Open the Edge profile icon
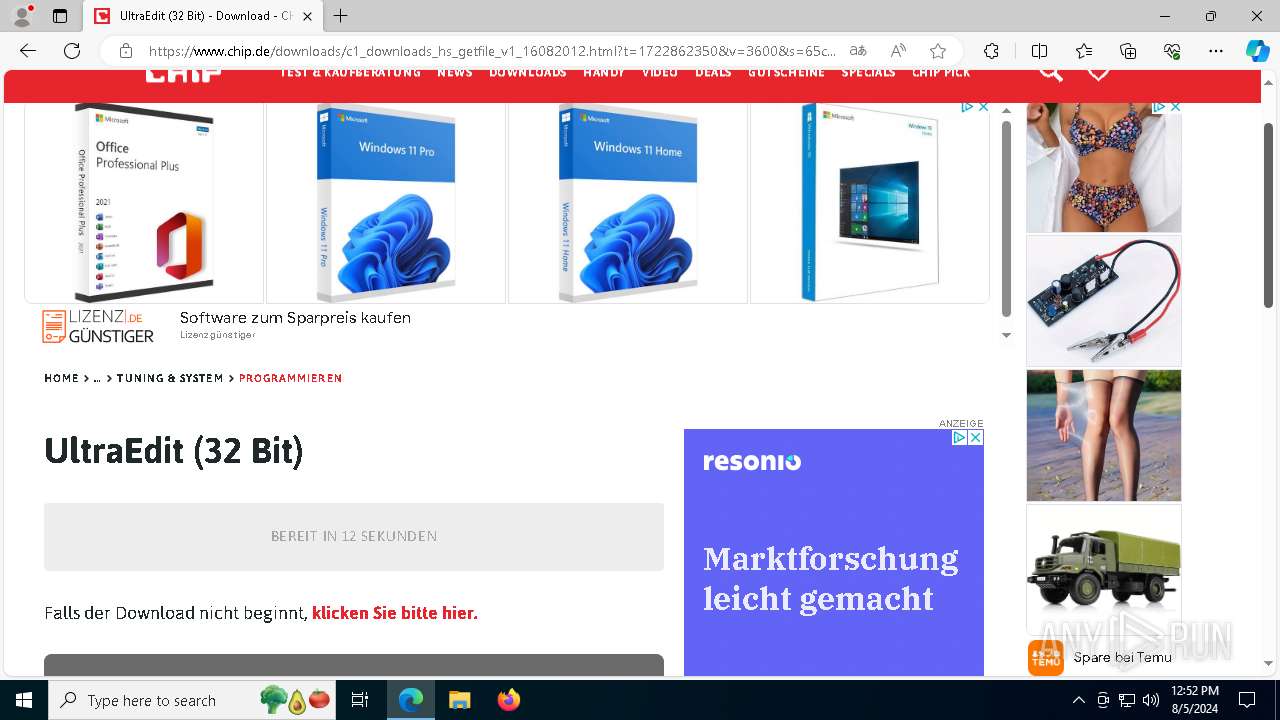Viewport: 1280px width, 720px height. [22, 16]
